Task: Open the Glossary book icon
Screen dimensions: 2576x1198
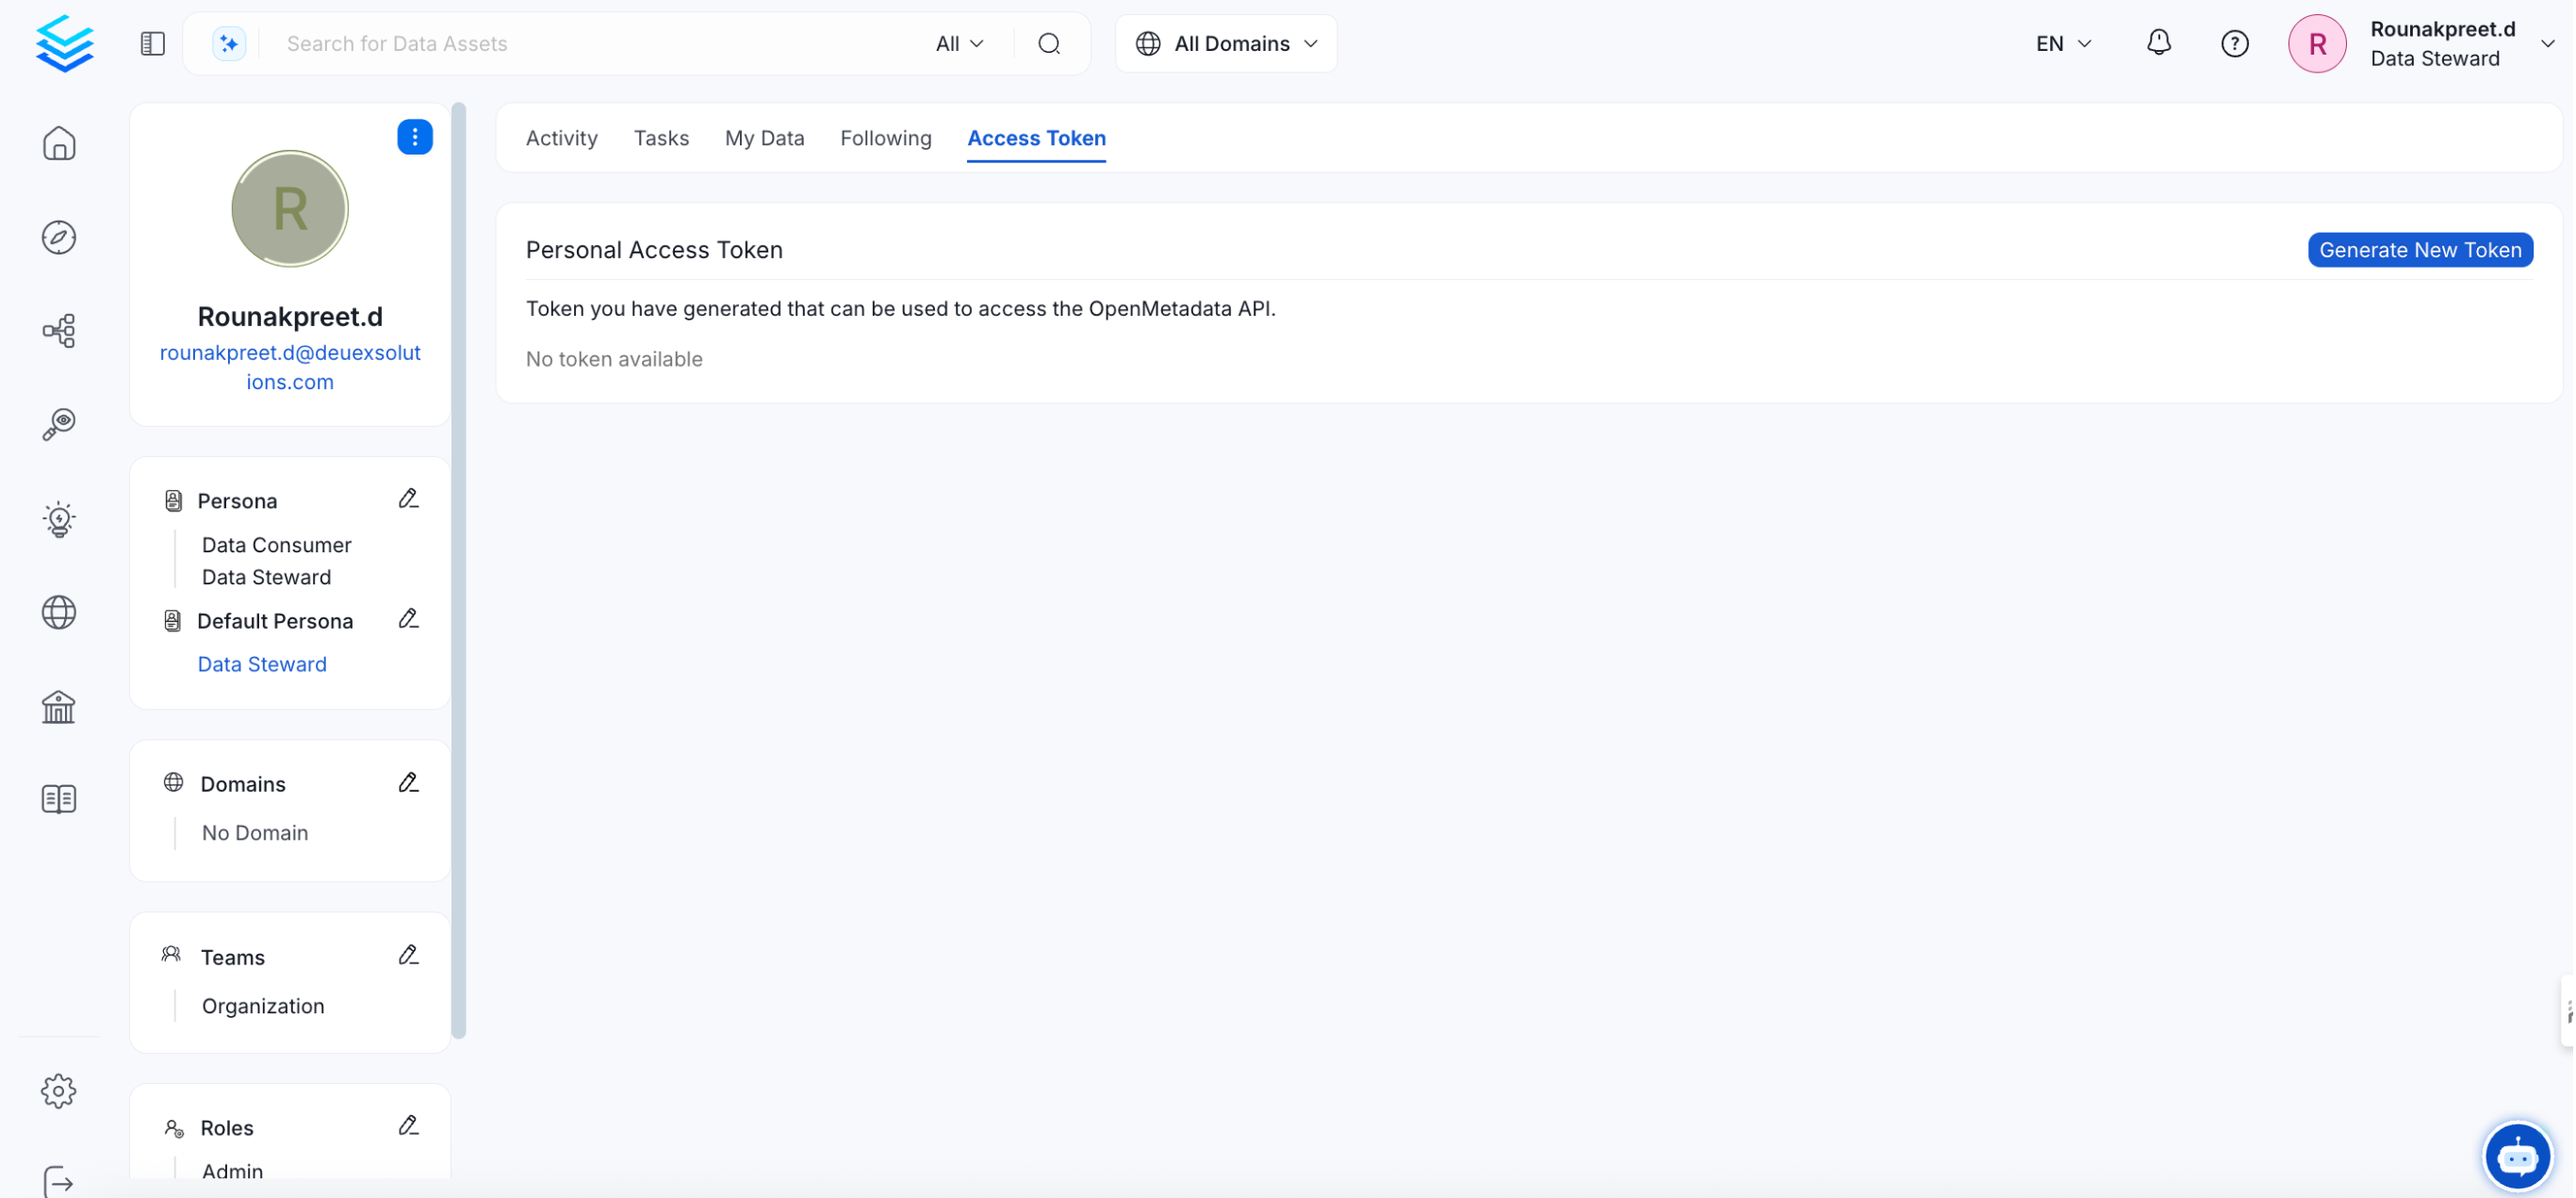Action: coord(59,798)
